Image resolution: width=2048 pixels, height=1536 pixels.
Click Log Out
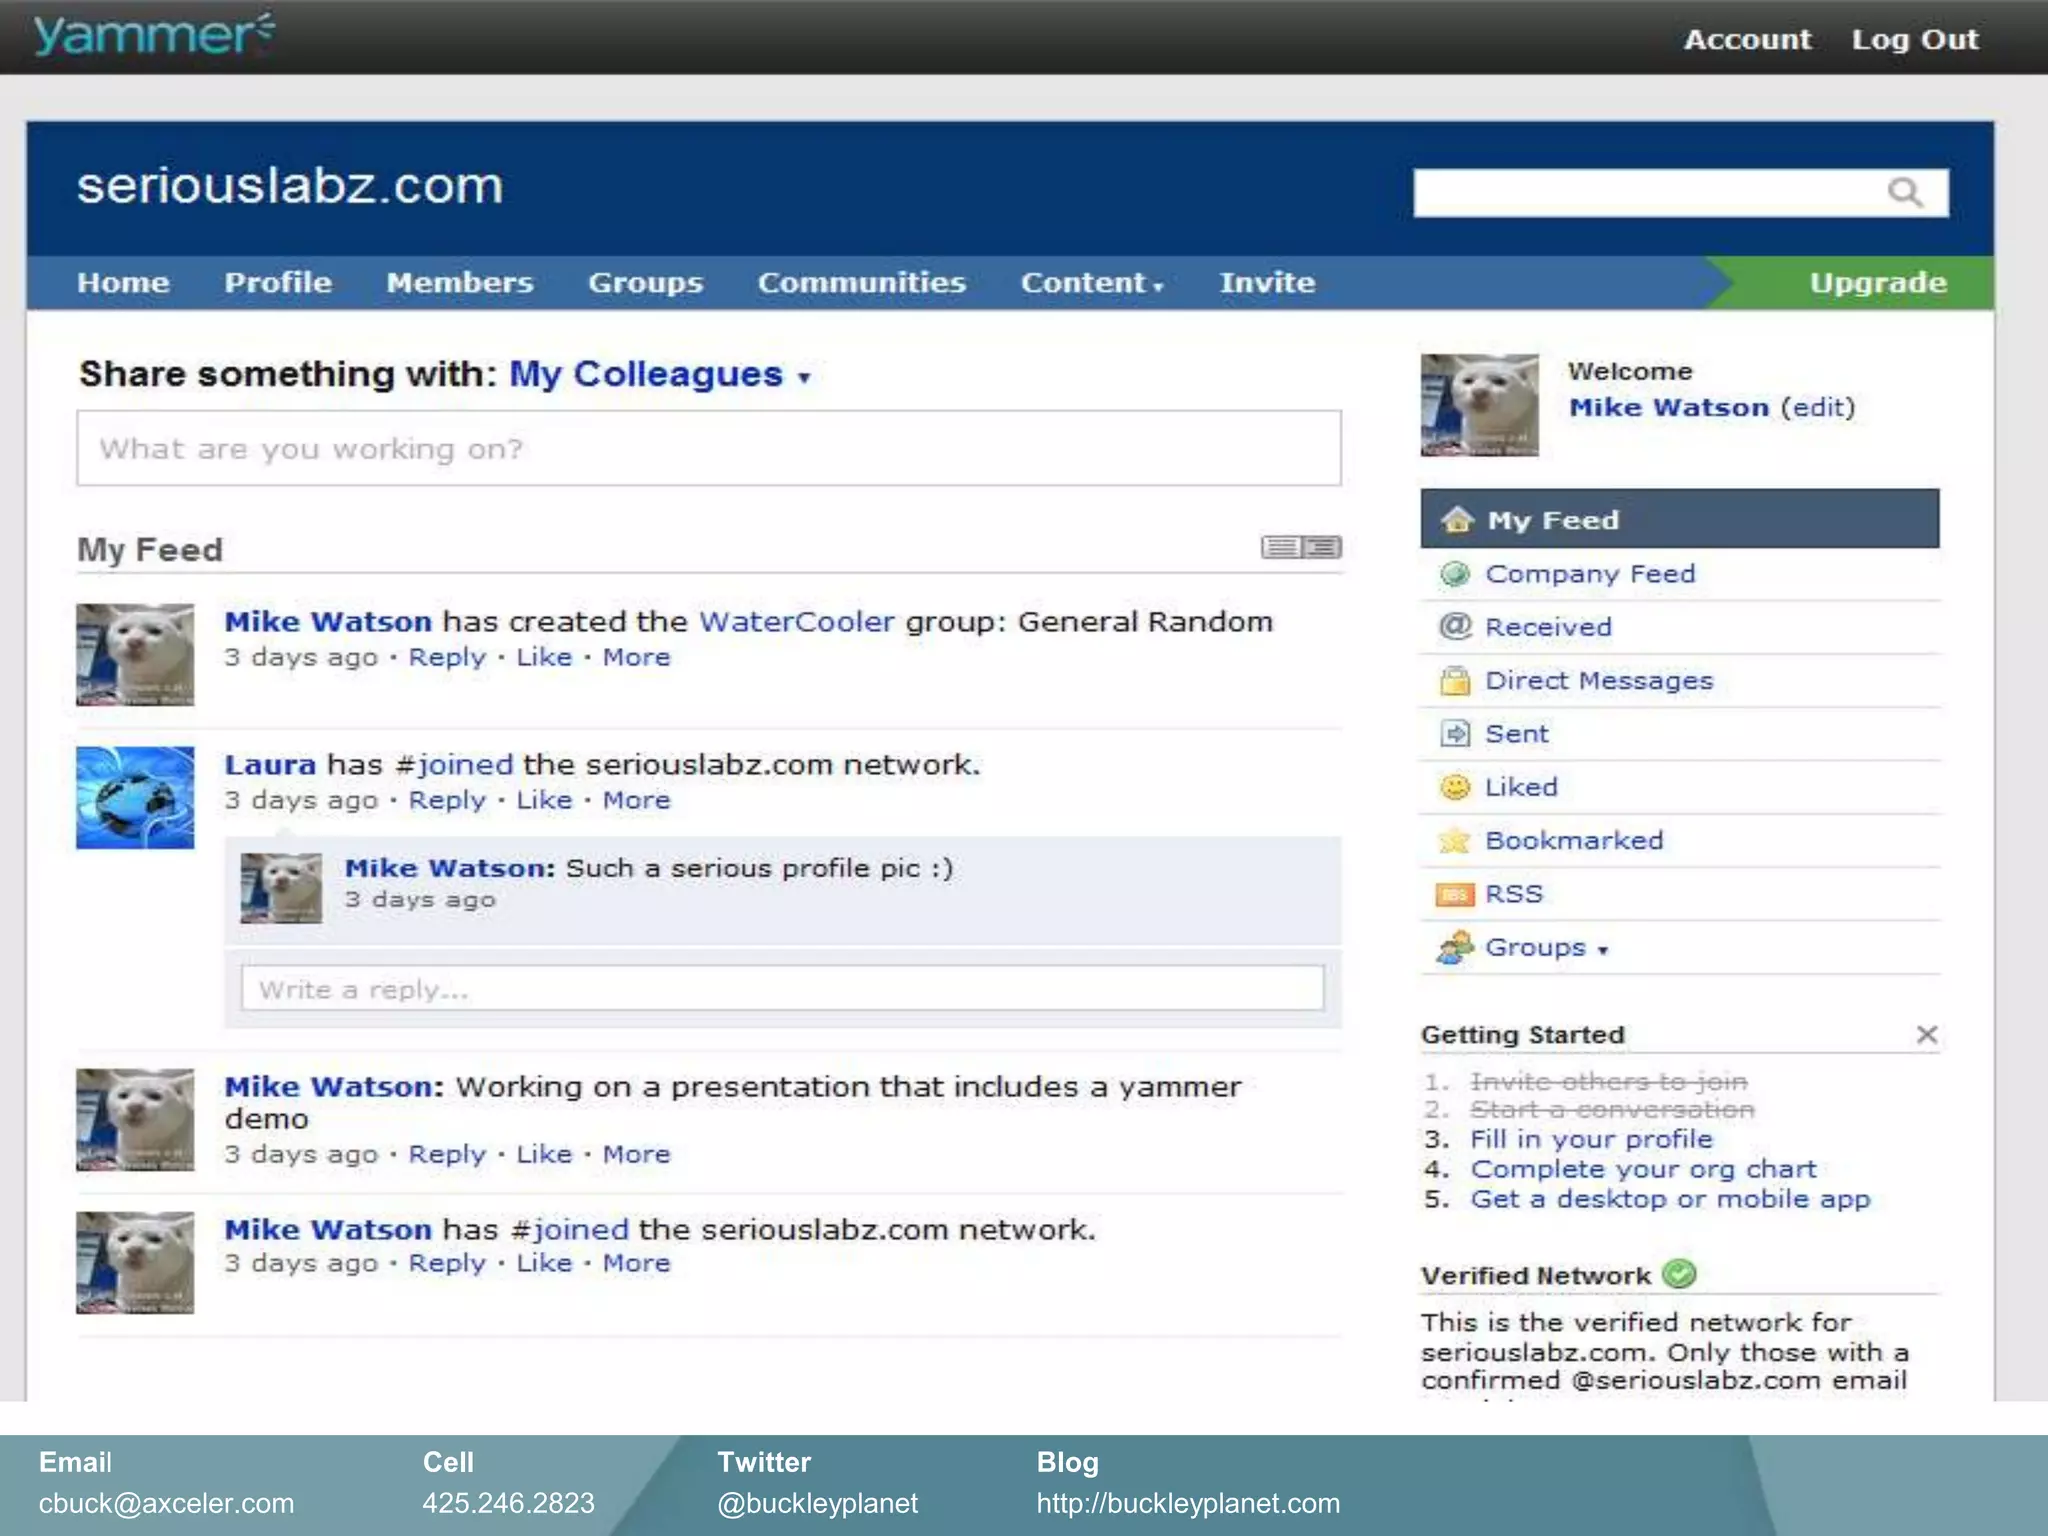[x=1914, y=39]
